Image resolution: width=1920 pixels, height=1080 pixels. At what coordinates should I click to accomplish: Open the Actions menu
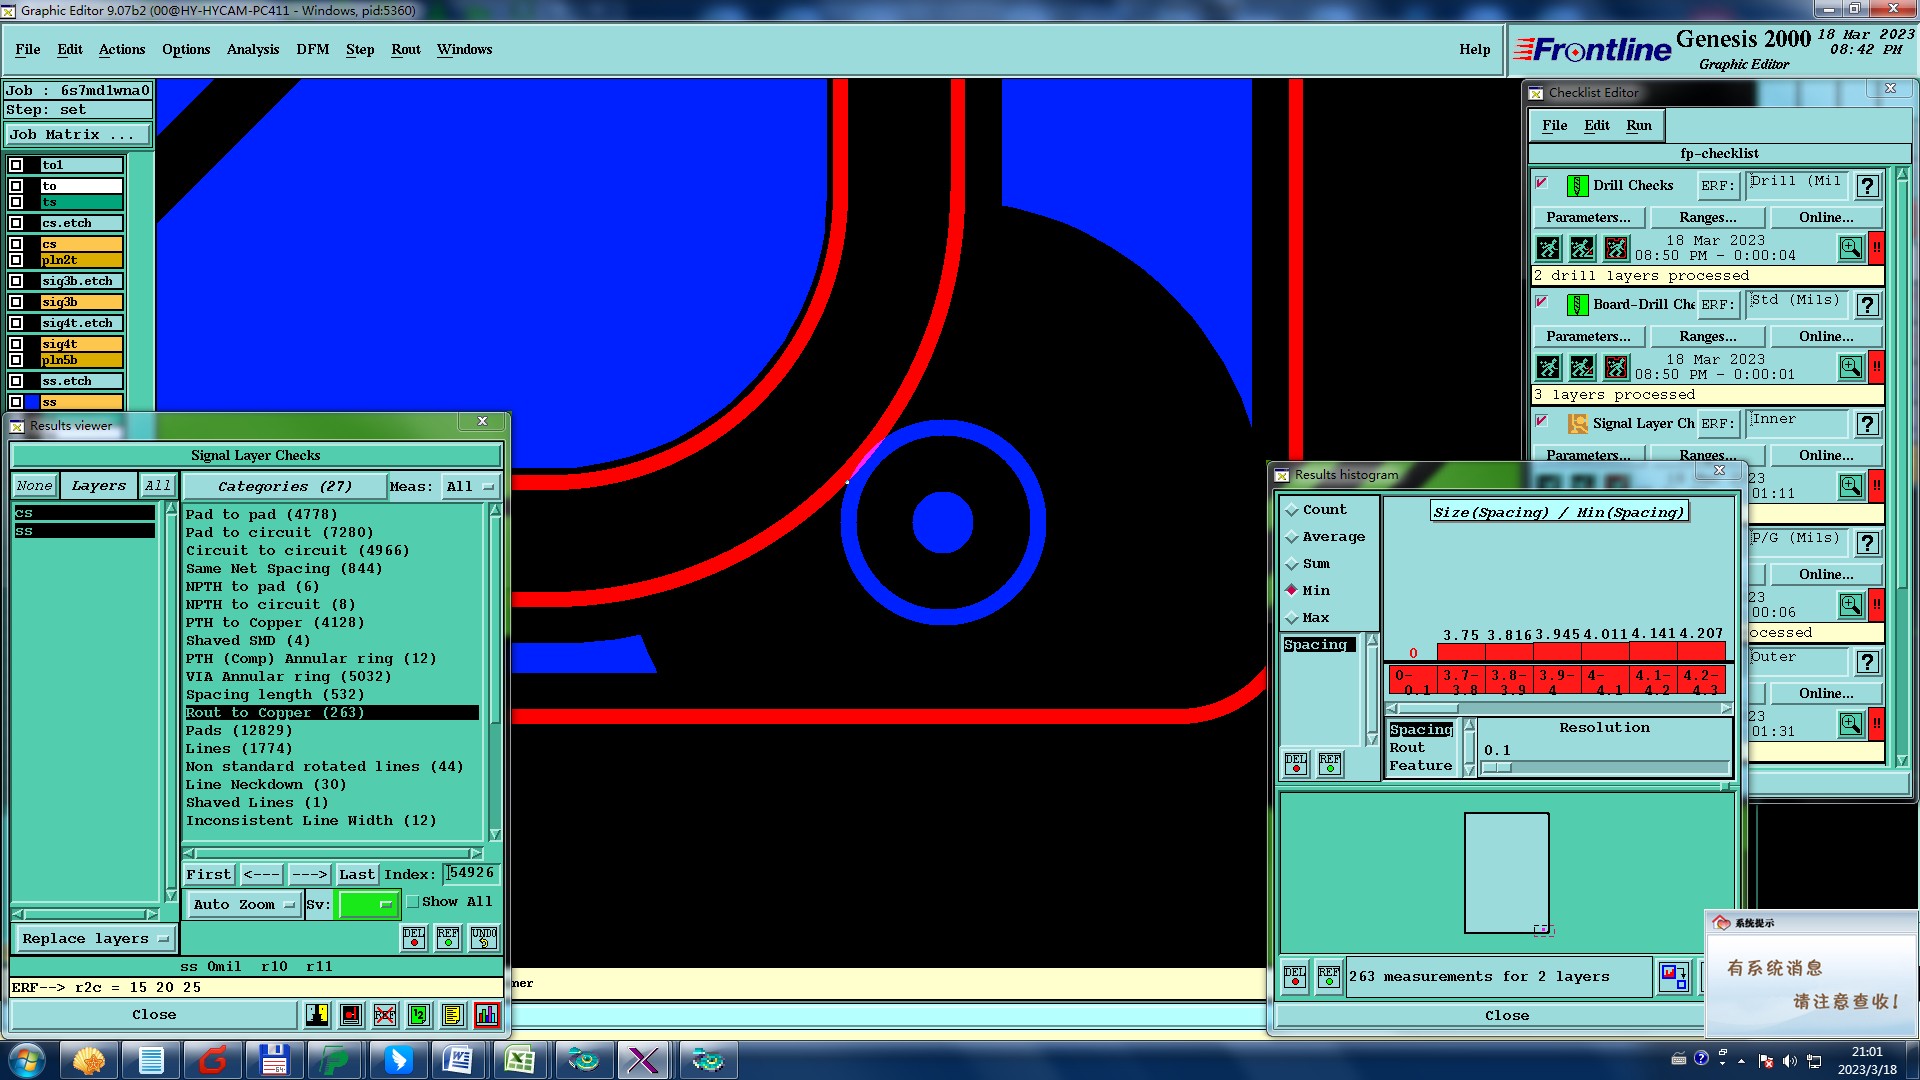[x=122, y=49]
